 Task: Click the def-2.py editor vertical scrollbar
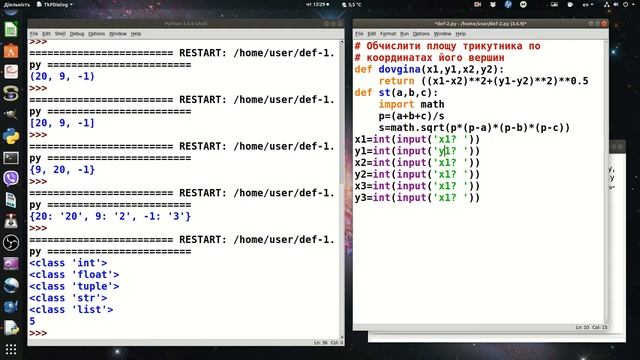[606, 182]
